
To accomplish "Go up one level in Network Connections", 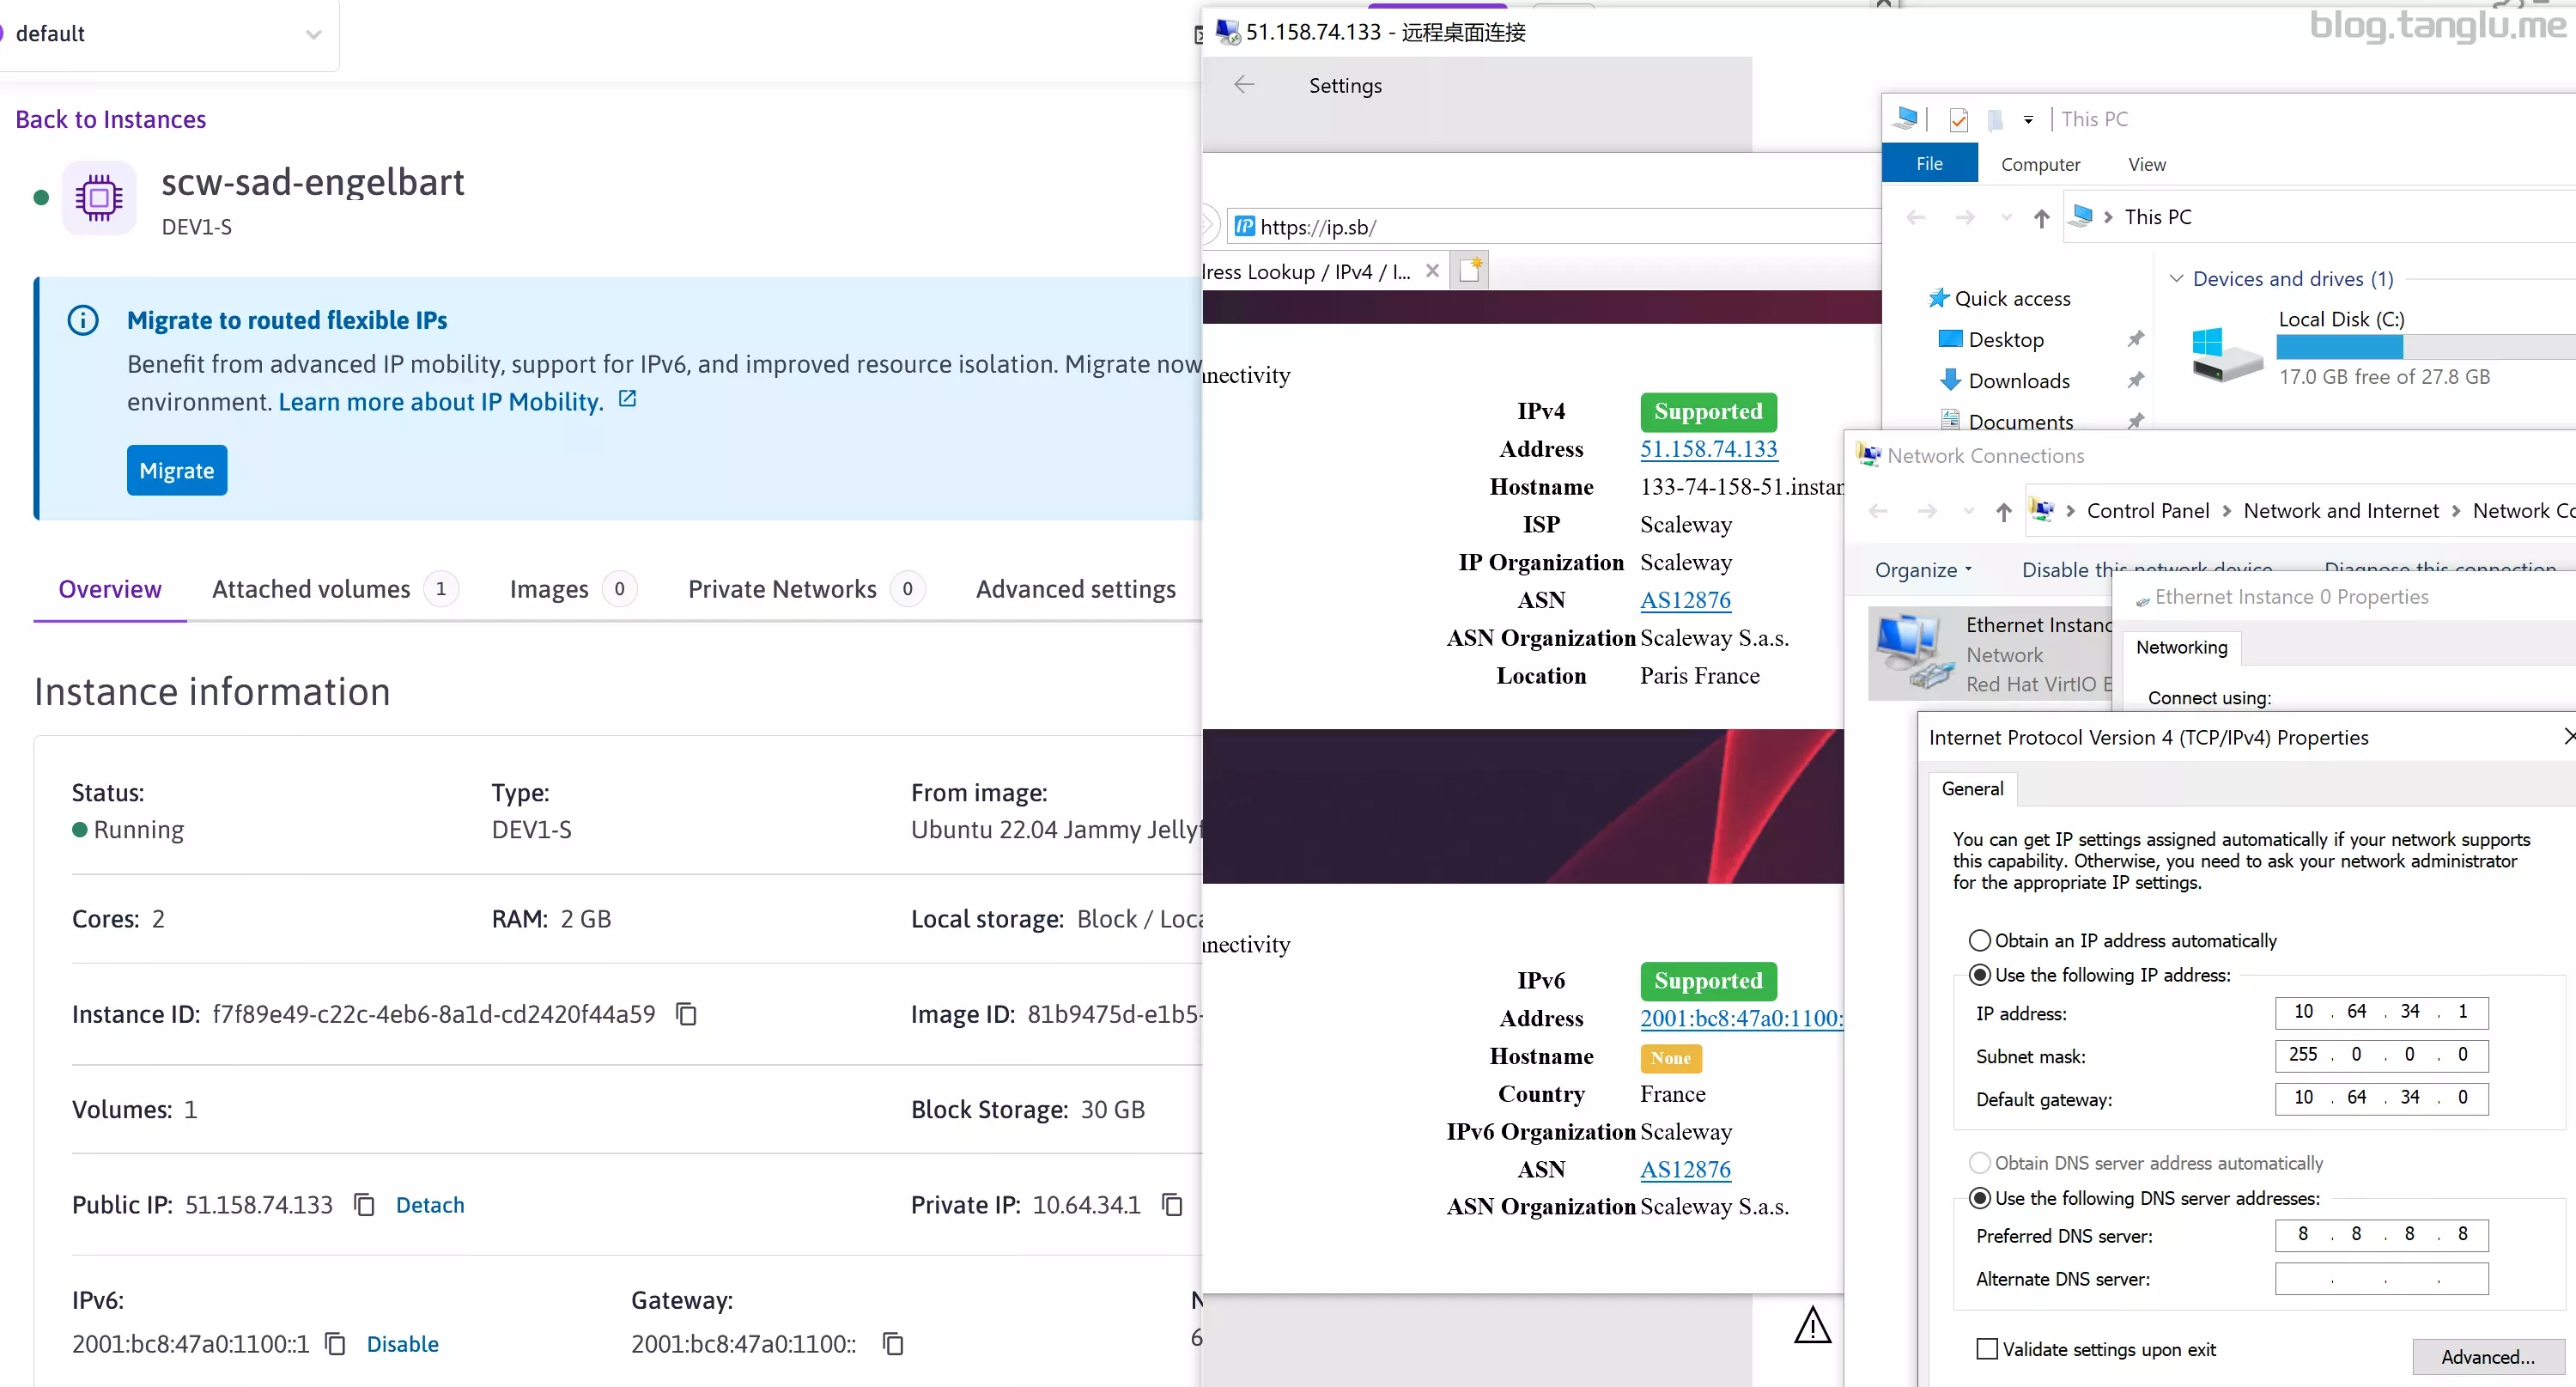I will point(2003,512).
